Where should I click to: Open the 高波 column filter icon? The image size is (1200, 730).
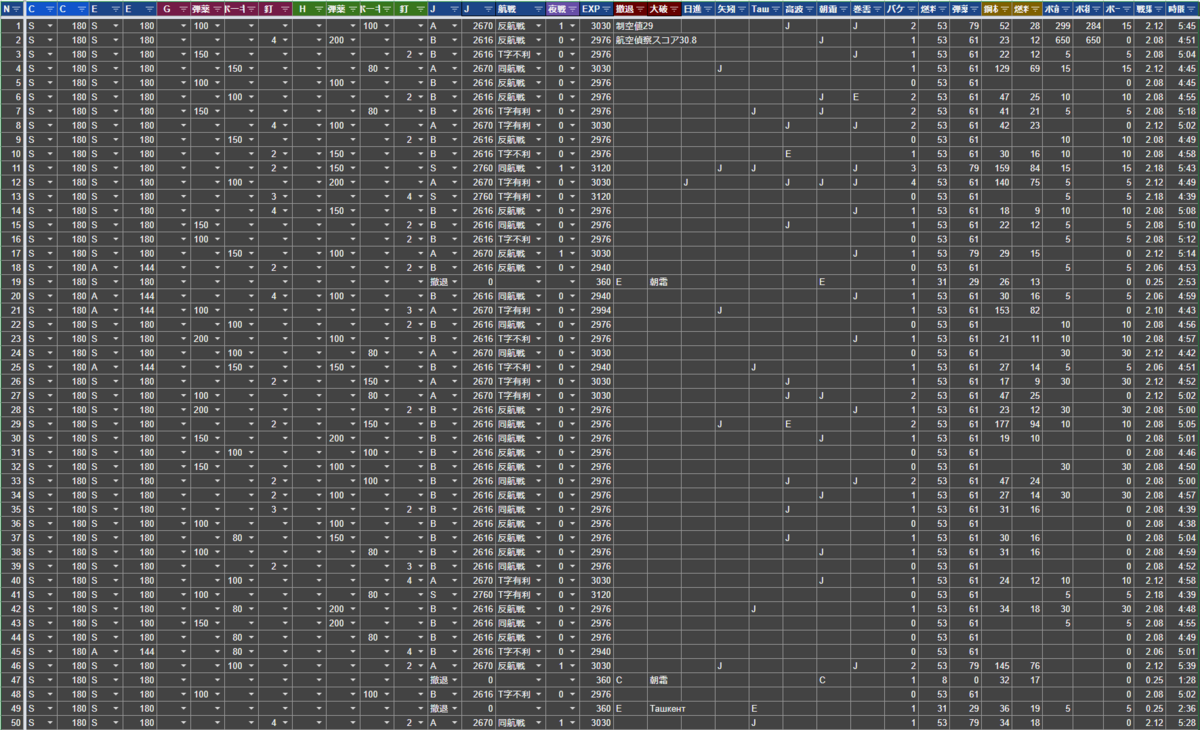click(x=810, y=8)
